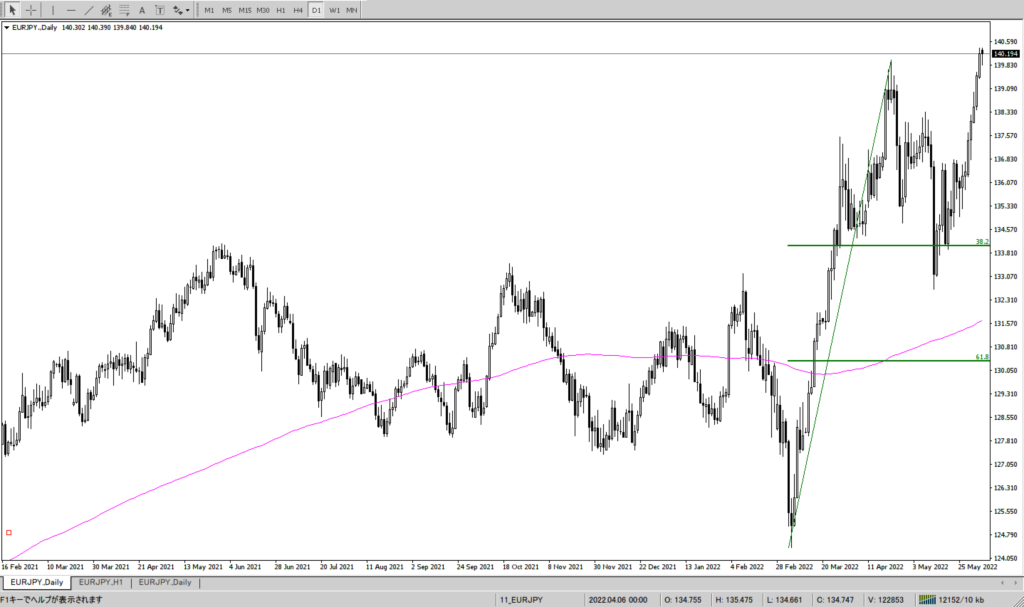Click the 11_EURJPY profile in status bar
This screenshot has height=607, width=1024.
coord(522,599)
